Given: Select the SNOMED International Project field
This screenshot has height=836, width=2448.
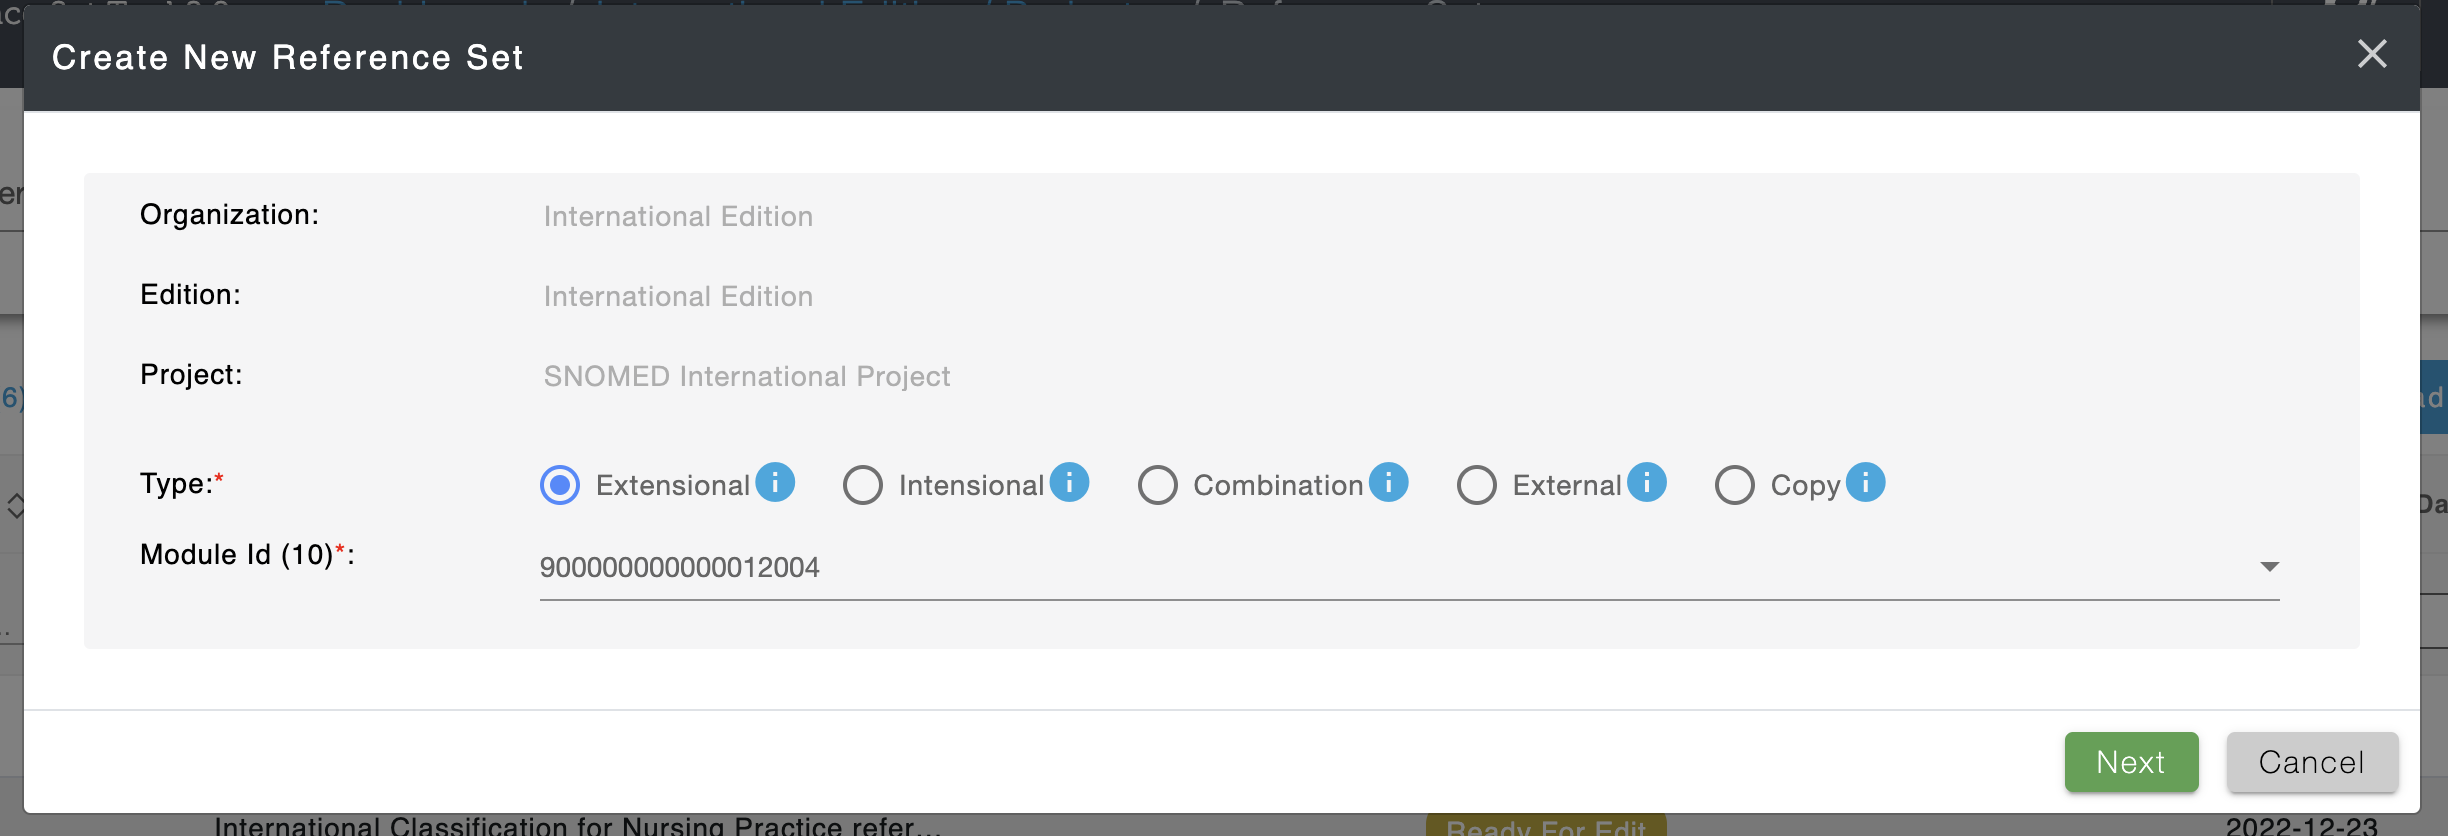Looking at the screenshot, I should [747, 376].
